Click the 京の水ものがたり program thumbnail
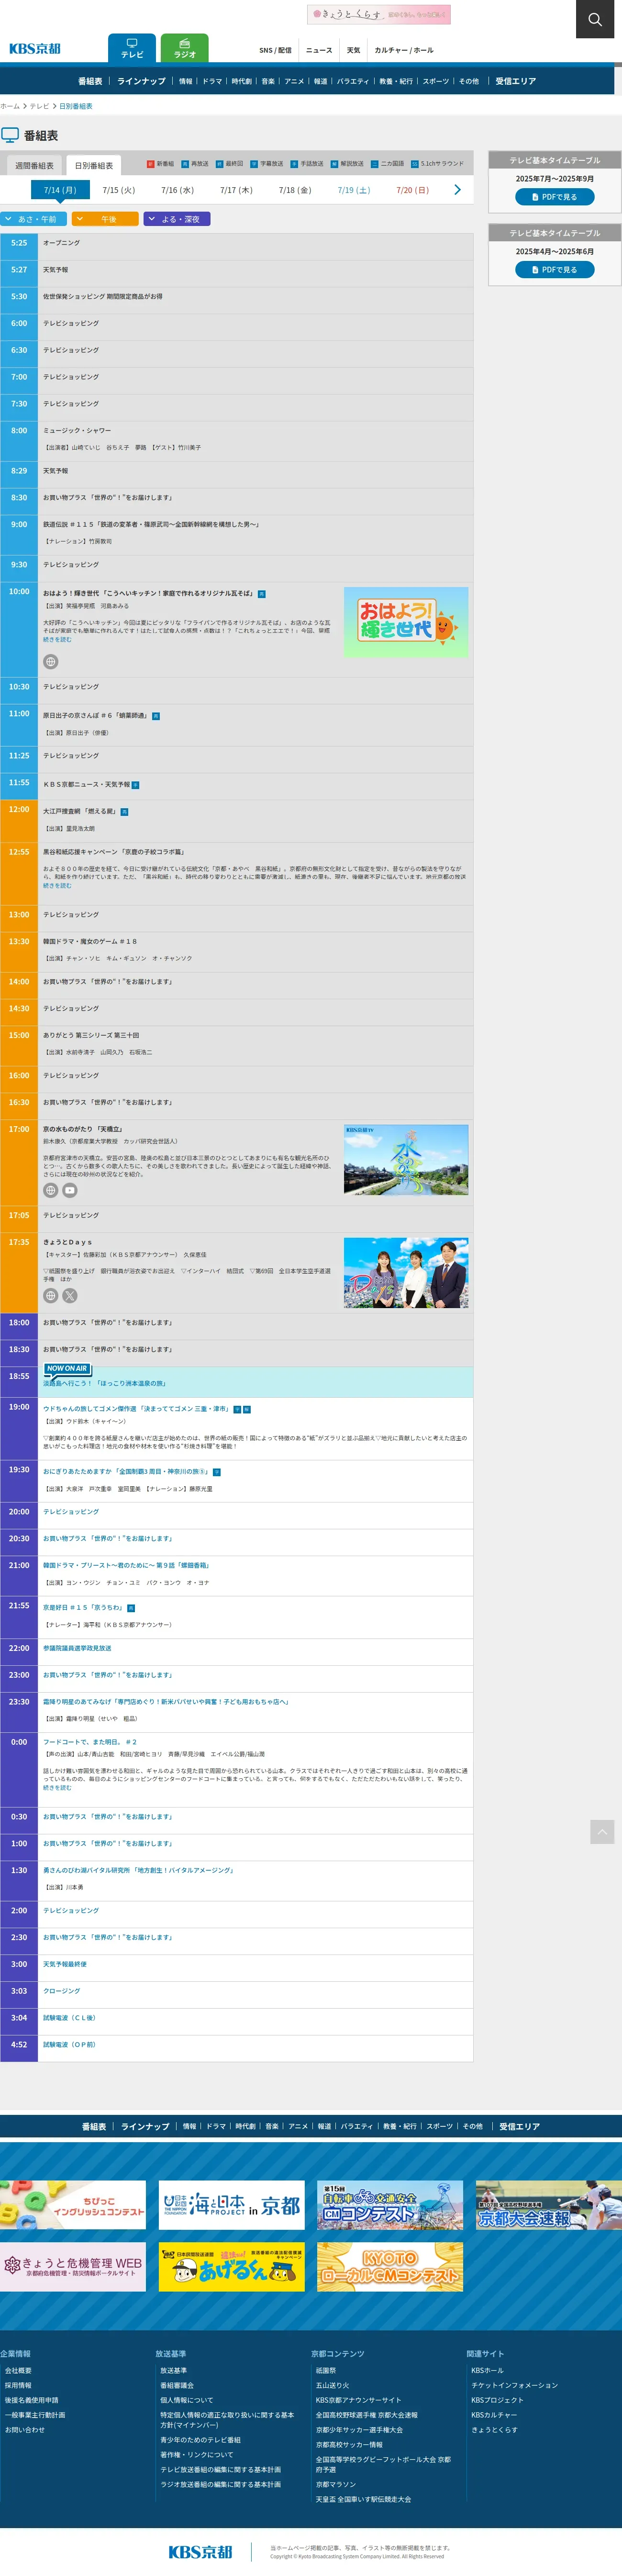 click(x=406, y=1160)
